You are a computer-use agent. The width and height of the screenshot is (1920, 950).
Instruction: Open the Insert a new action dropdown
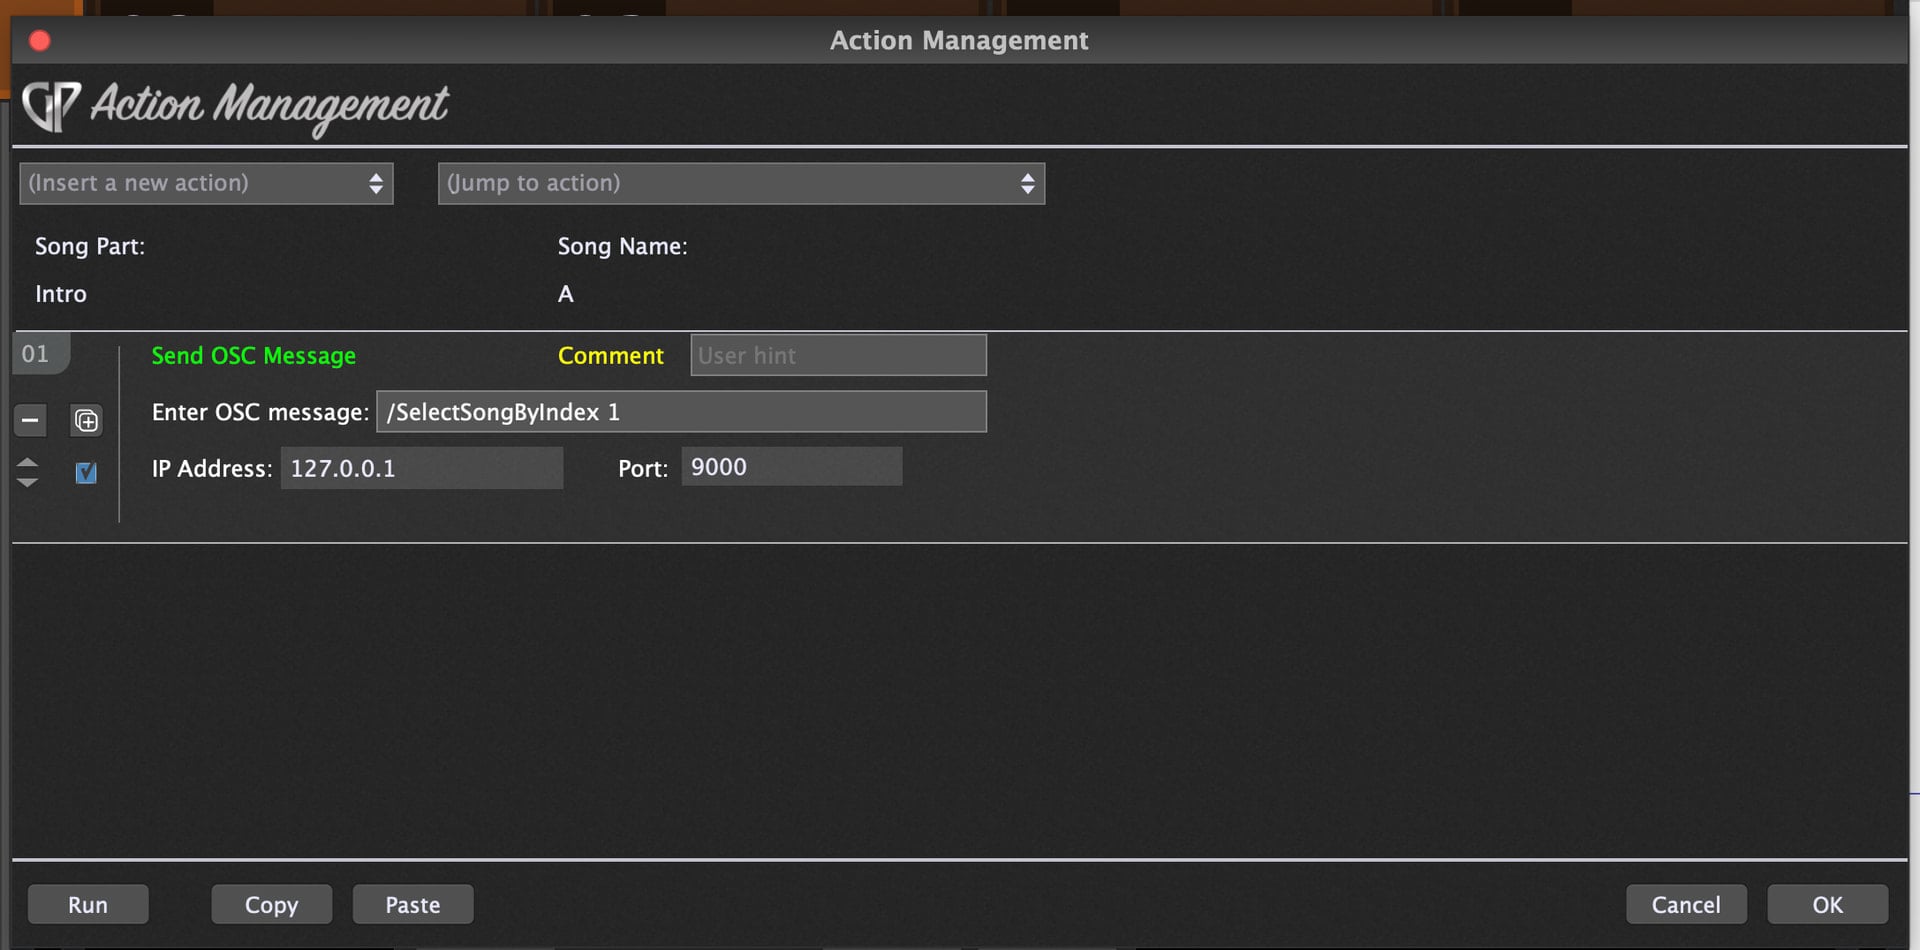click(206, 184)
